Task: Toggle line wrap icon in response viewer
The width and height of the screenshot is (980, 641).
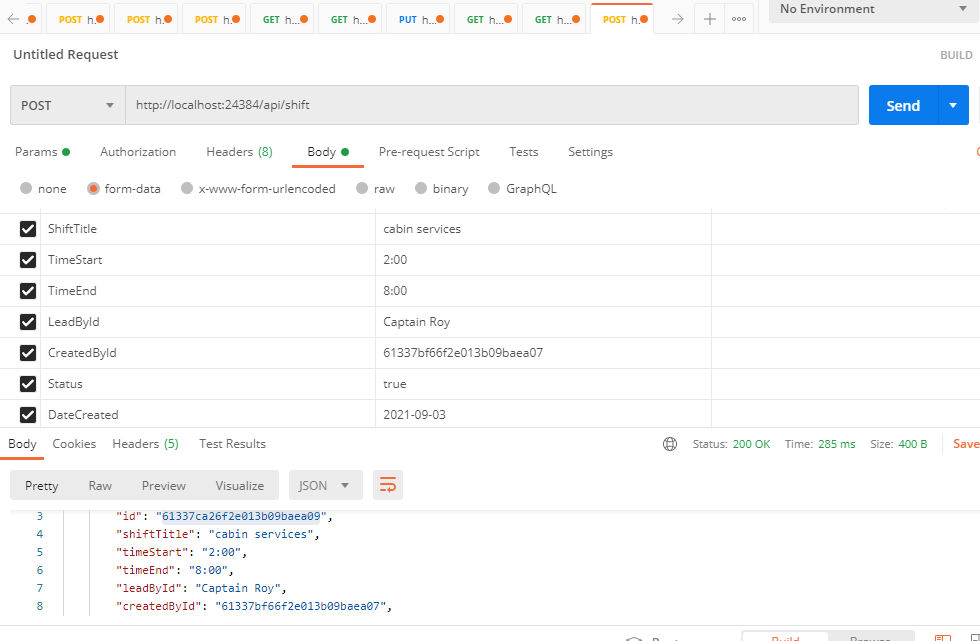Action: coord(388,485)
